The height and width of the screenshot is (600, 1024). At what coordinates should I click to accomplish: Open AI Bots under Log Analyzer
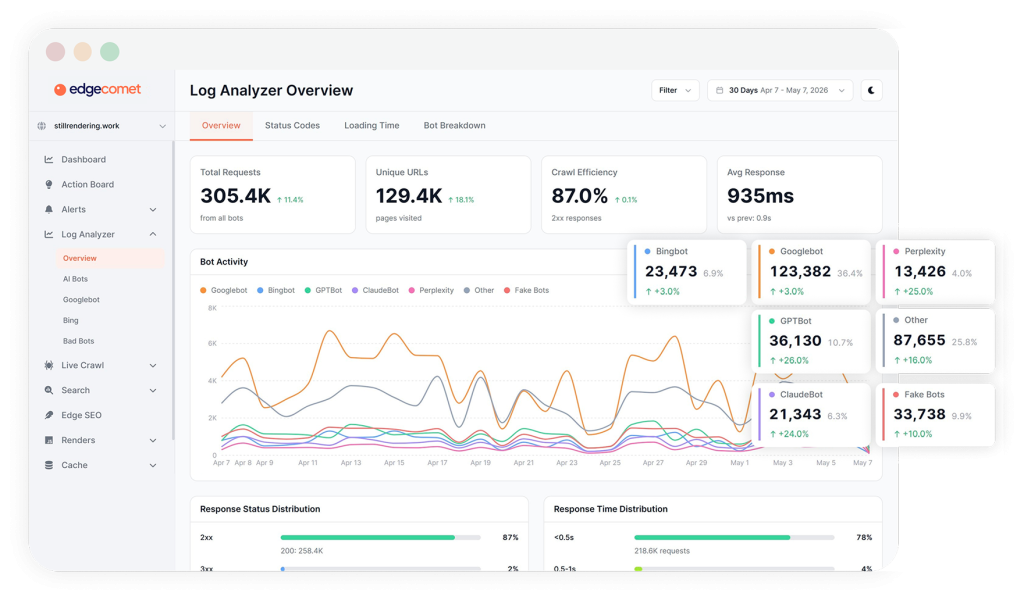point(75,279)
